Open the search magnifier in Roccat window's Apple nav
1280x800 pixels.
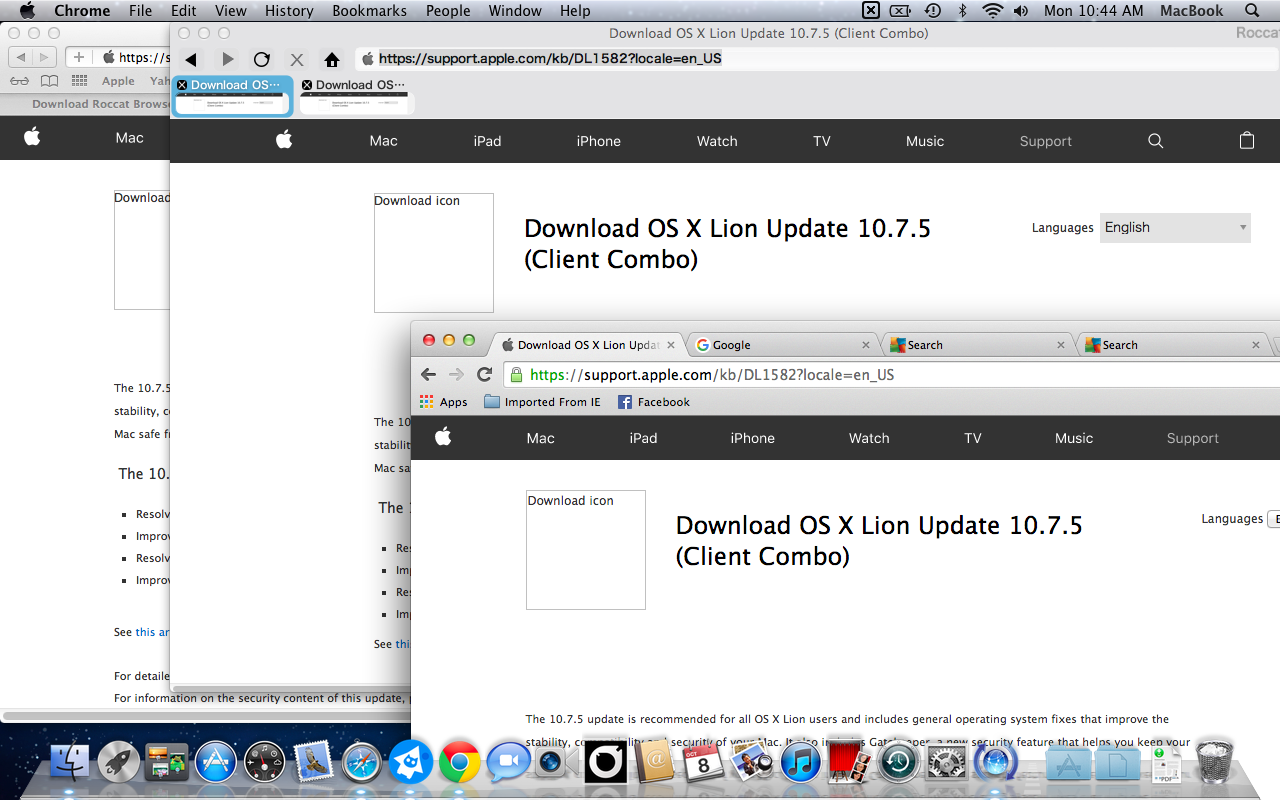pyautogui.click(x=1156, y=141)
